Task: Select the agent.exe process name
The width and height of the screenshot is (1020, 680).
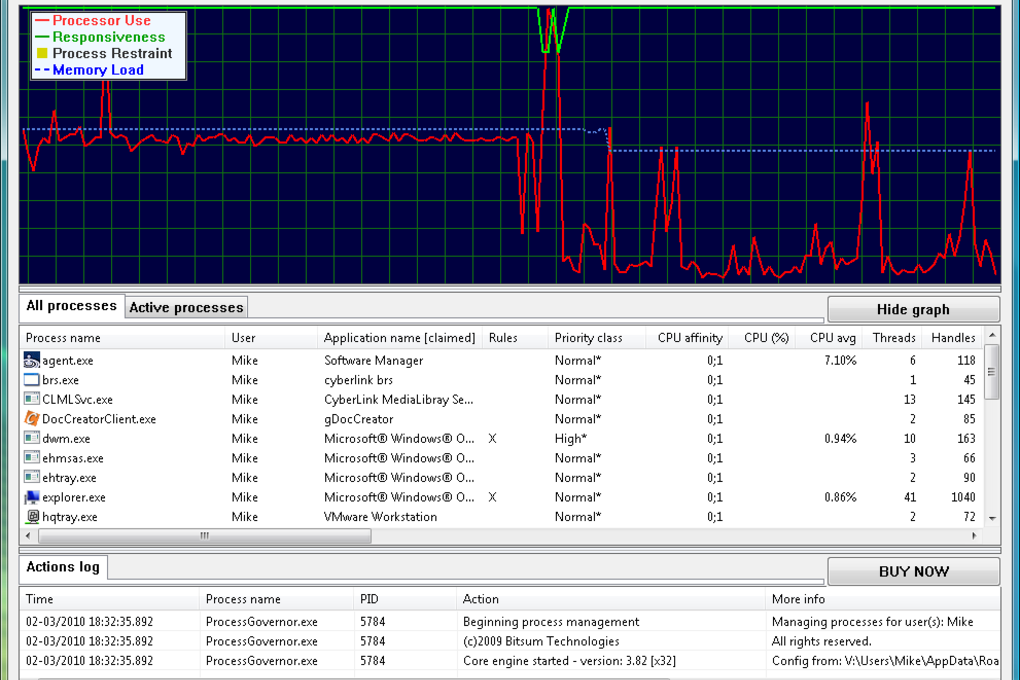Action: pos(68,360)
